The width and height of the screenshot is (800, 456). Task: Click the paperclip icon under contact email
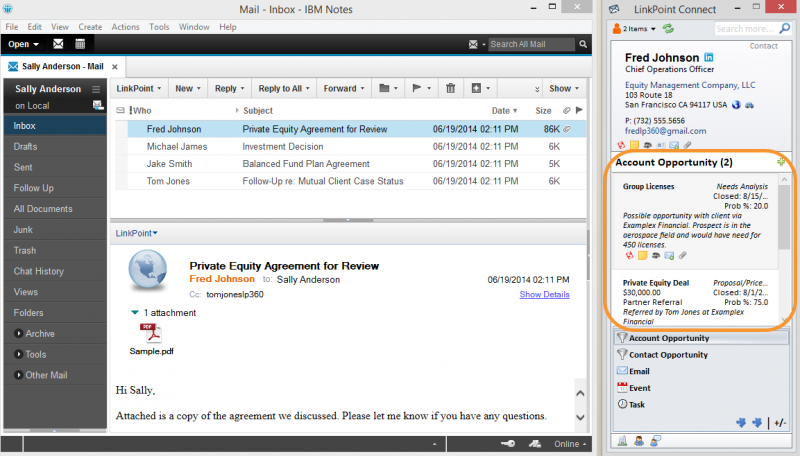pos(687,145)
